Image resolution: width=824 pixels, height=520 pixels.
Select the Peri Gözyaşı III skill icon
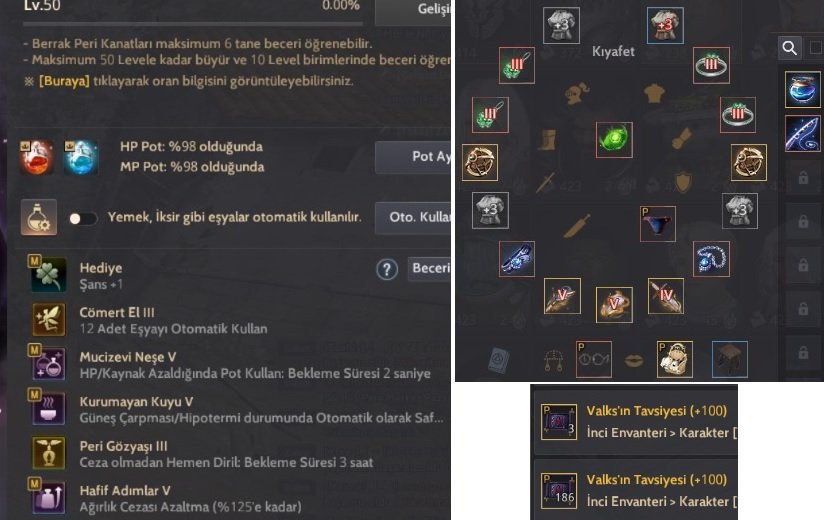coord(48,453)
